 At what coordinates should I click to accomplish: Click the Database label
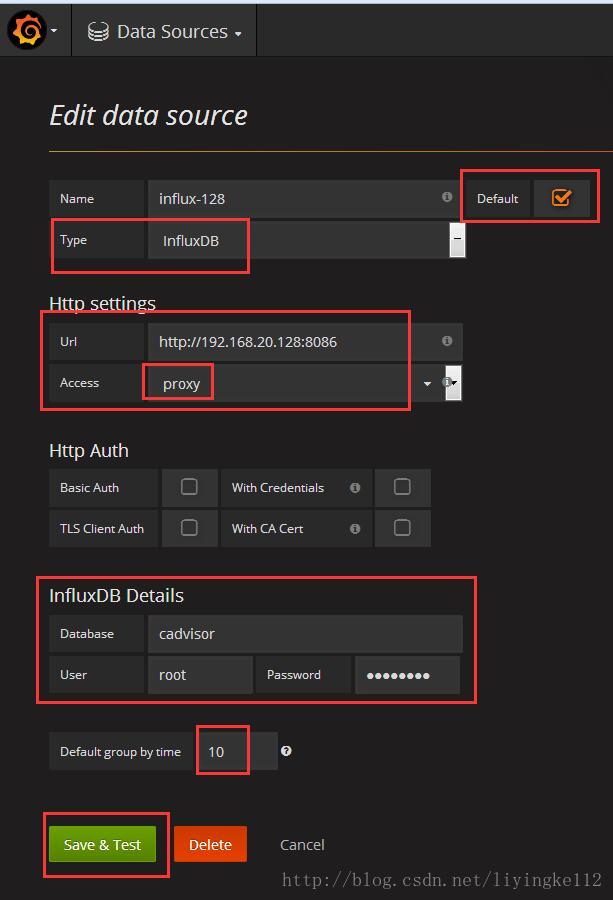tap(87, 634)
